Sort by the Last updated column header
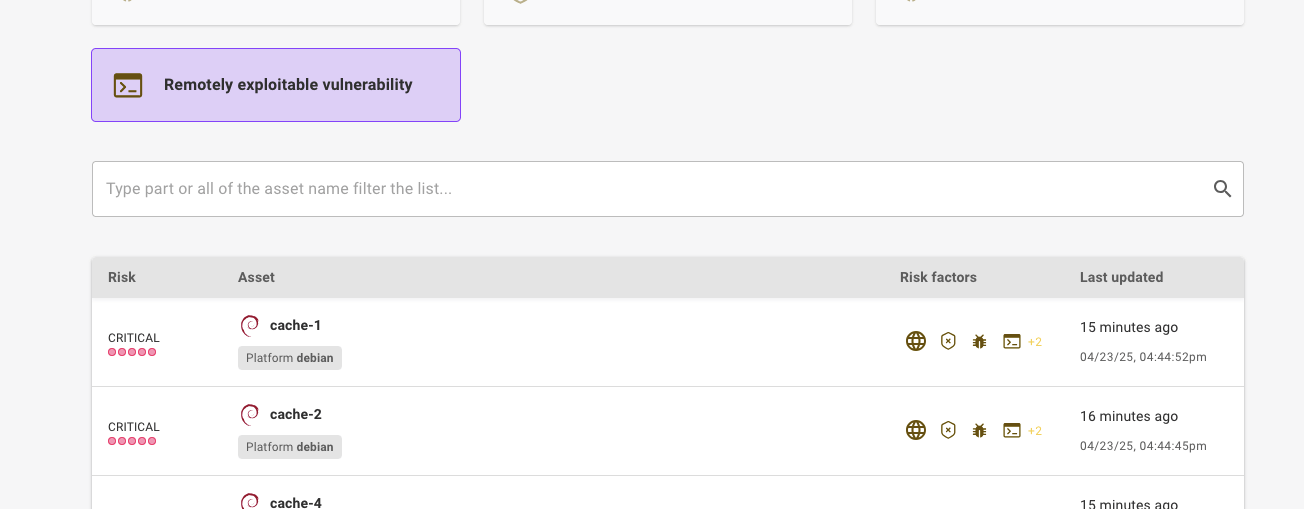The image size is (1304, 509). click(x=1121, y=277)
